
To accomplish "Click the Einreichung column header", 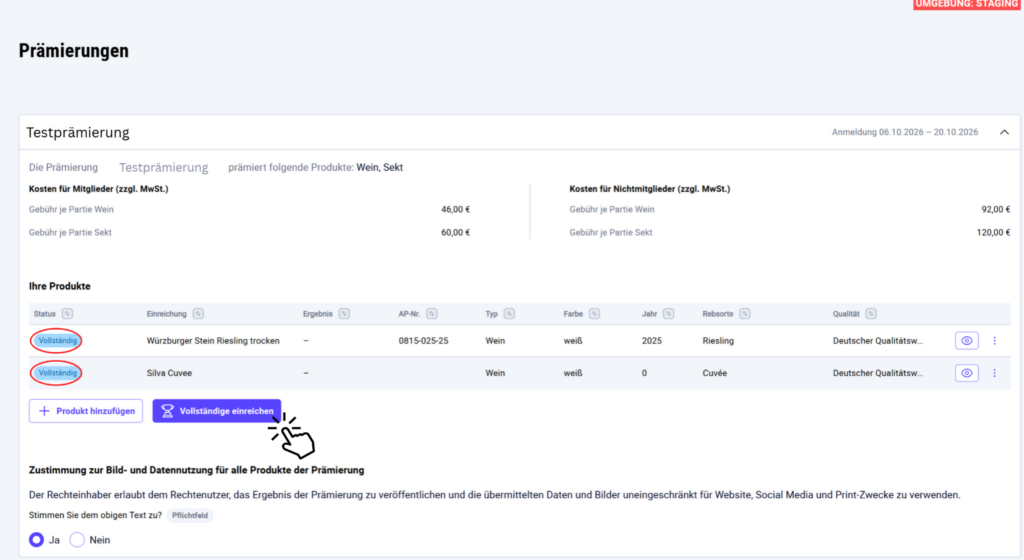I will coord(167,314).
